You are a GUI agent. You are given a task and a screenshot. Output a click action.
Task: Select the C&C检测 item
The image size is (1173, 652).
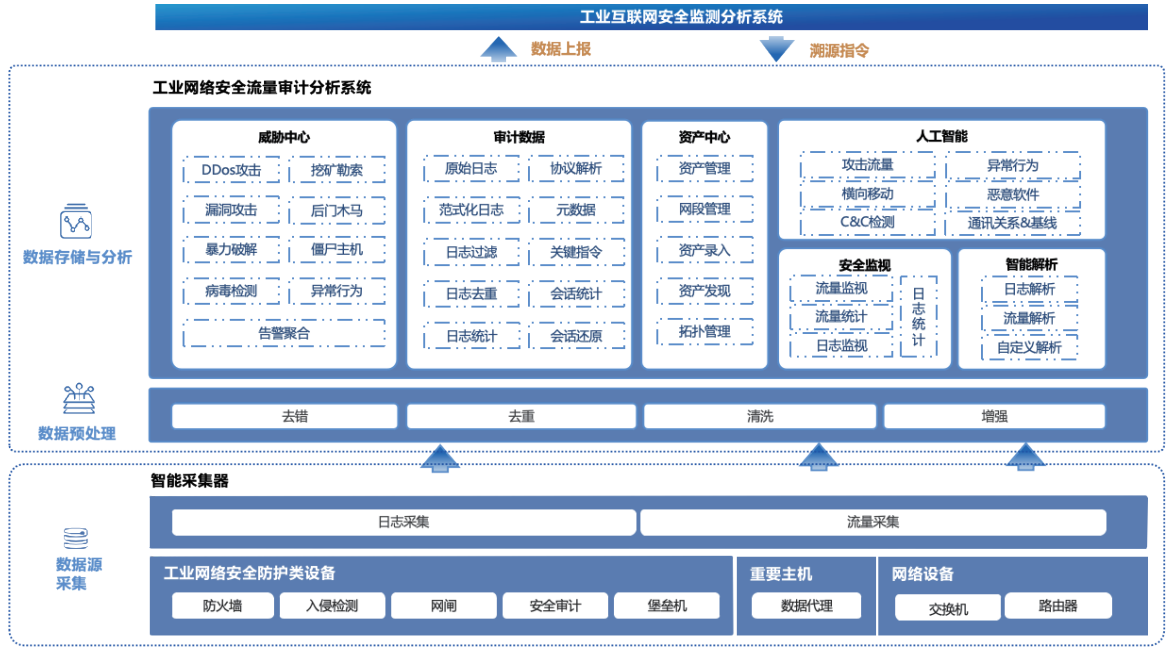[867, 222]
